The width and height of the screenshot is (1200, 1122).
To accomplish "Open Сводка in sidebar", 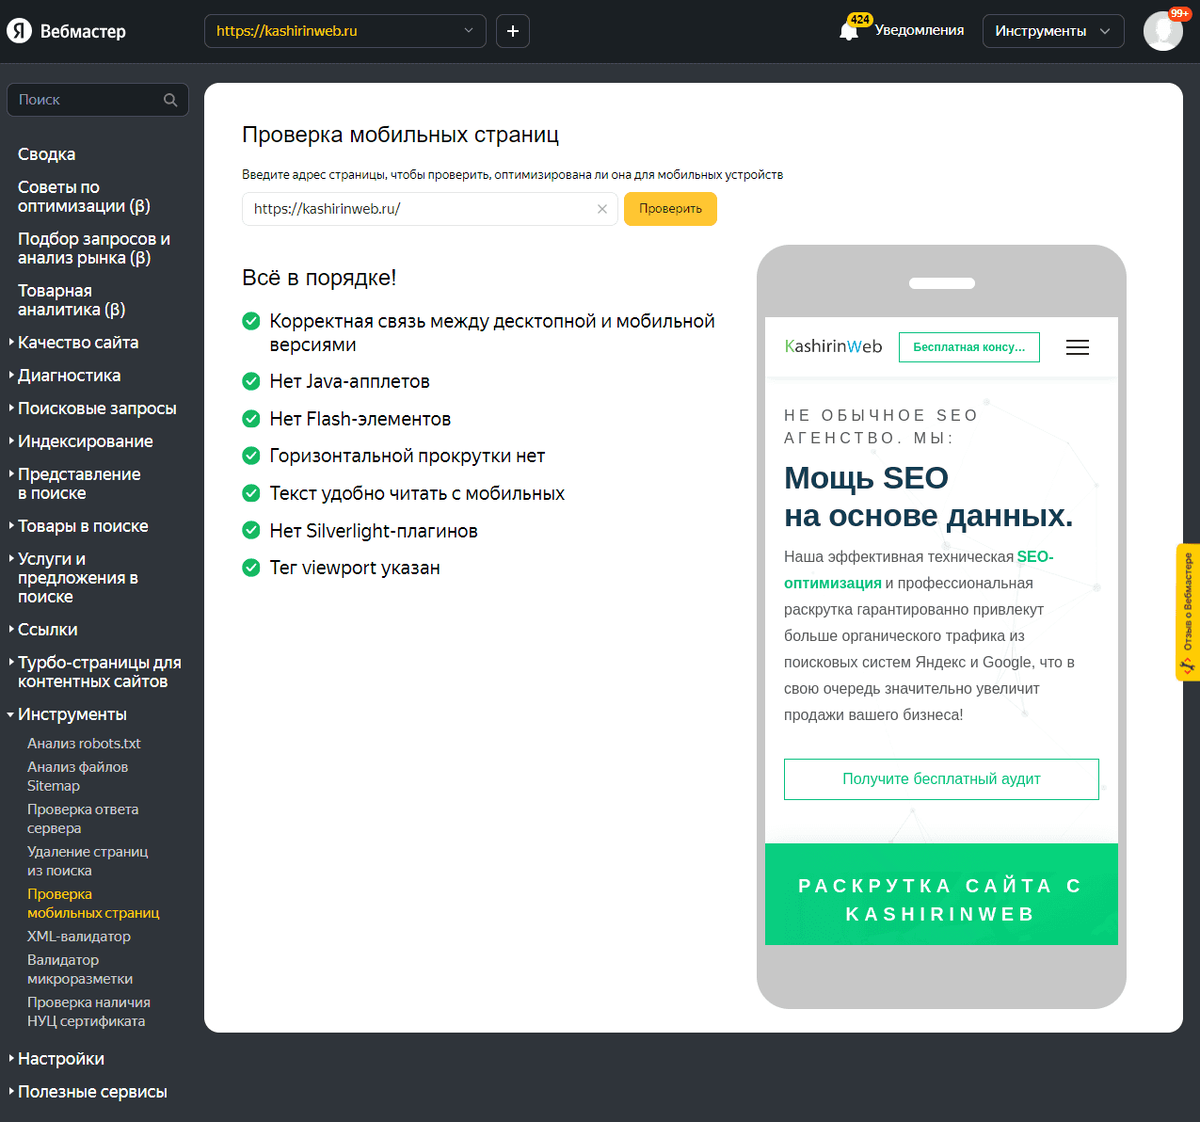I will tap(46, 154).
